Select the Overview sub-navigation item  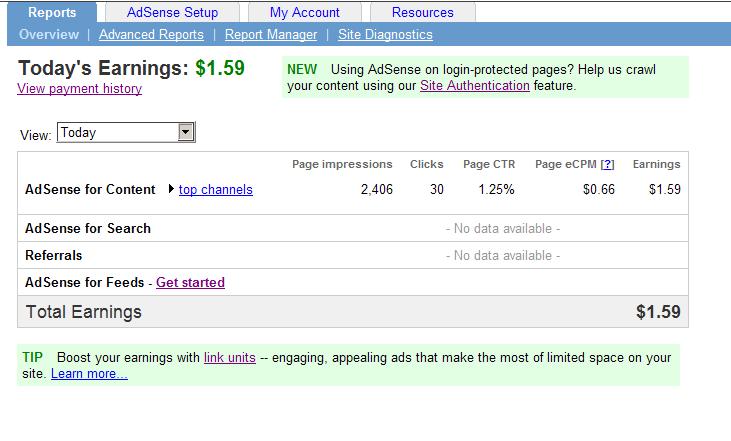tap(49, 34)
